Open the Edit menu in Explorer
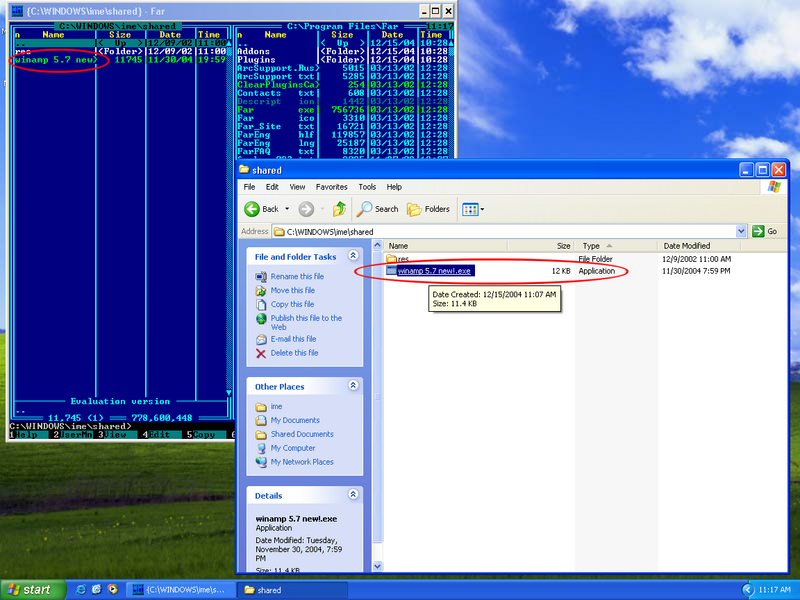Screen dimensions: 800x600 tap(272, 187)
